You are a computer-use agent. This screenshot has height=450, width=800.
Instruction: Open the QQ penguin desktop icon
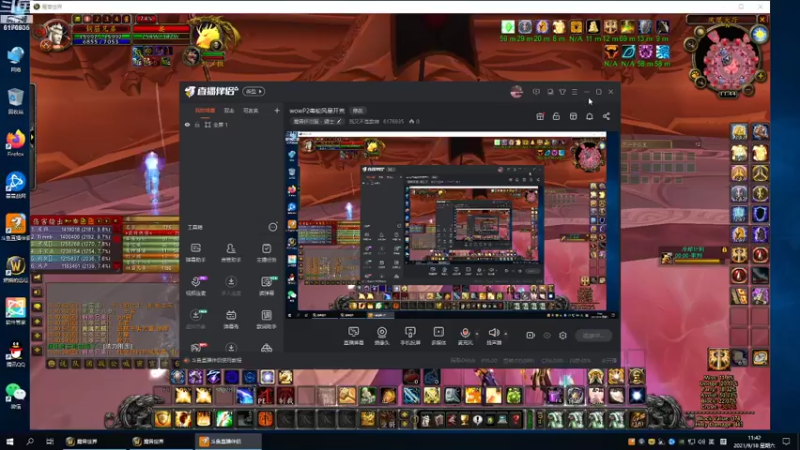click(16, 354)
